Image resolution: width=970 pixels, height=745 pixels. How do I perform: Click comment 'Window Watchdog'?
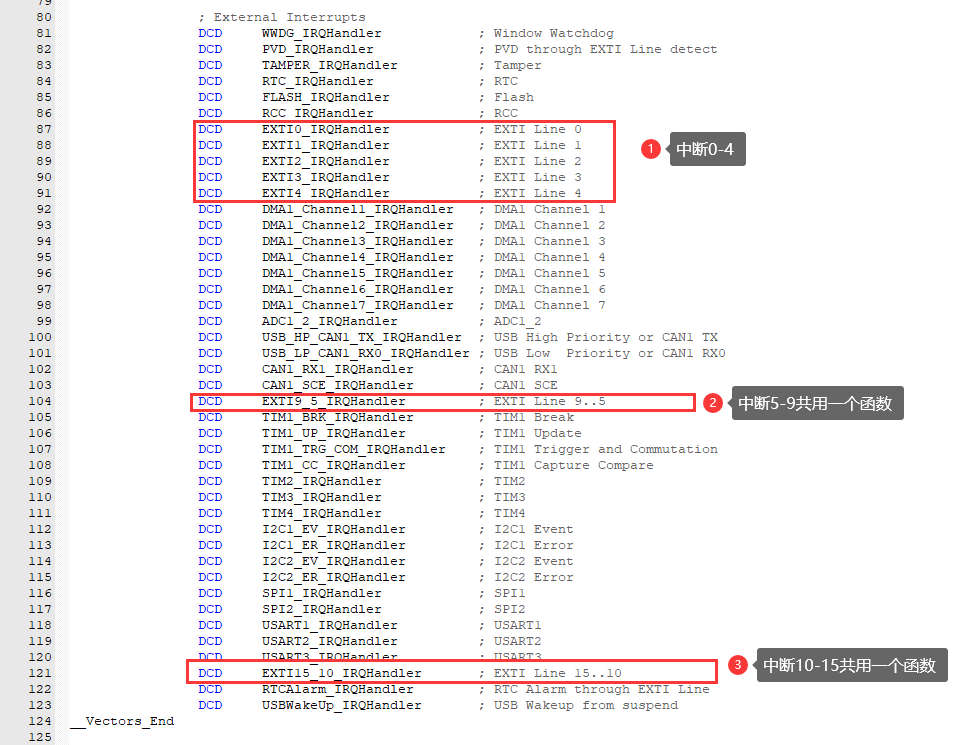(554, 33)
